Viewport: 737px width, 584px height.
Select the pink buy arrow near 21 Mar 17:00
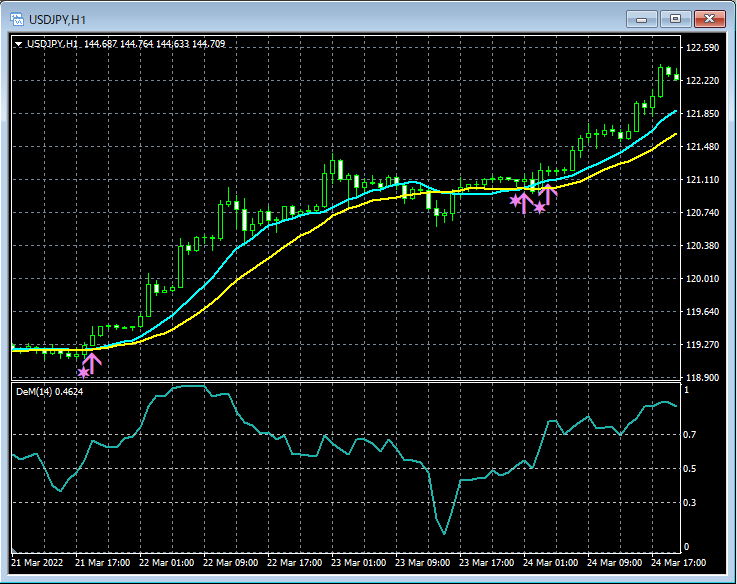[x=92, y=363]
